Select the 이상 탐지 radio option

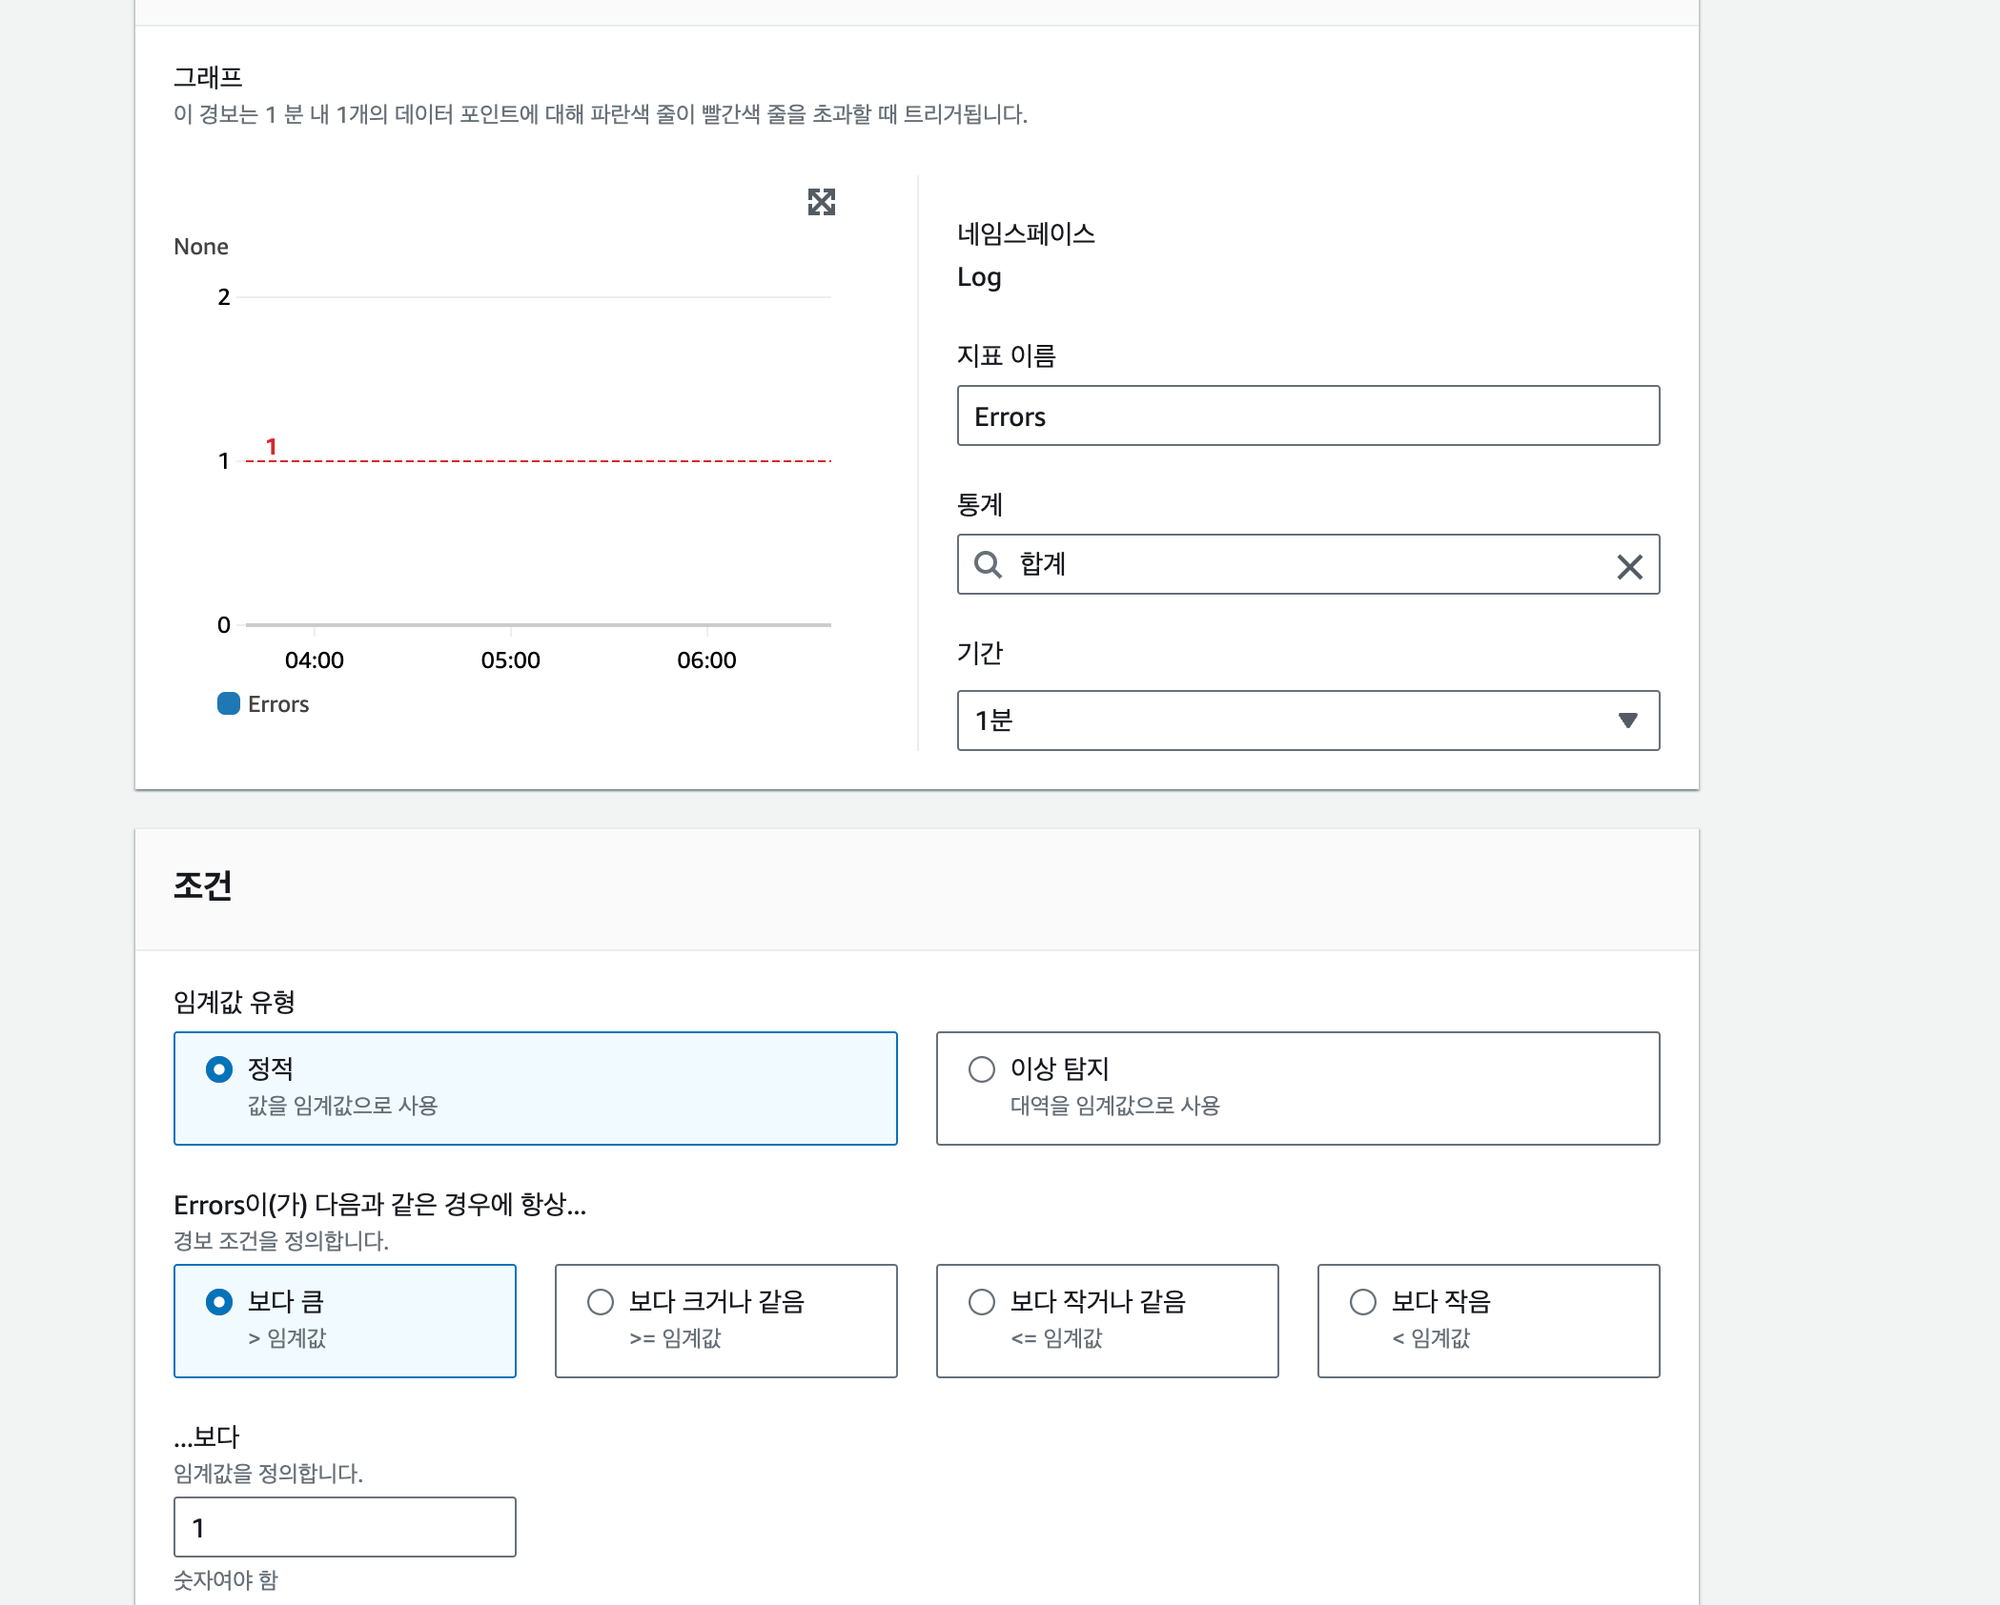(x=982, y=1069)
